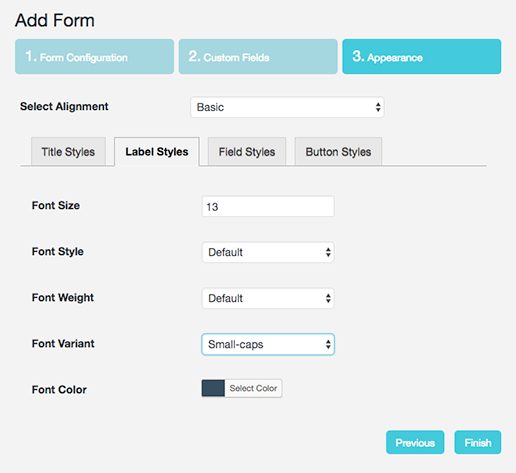Go to step 2 Custom Fields
The height and width of the screenshot is (473, 516).
click(258, 57)
